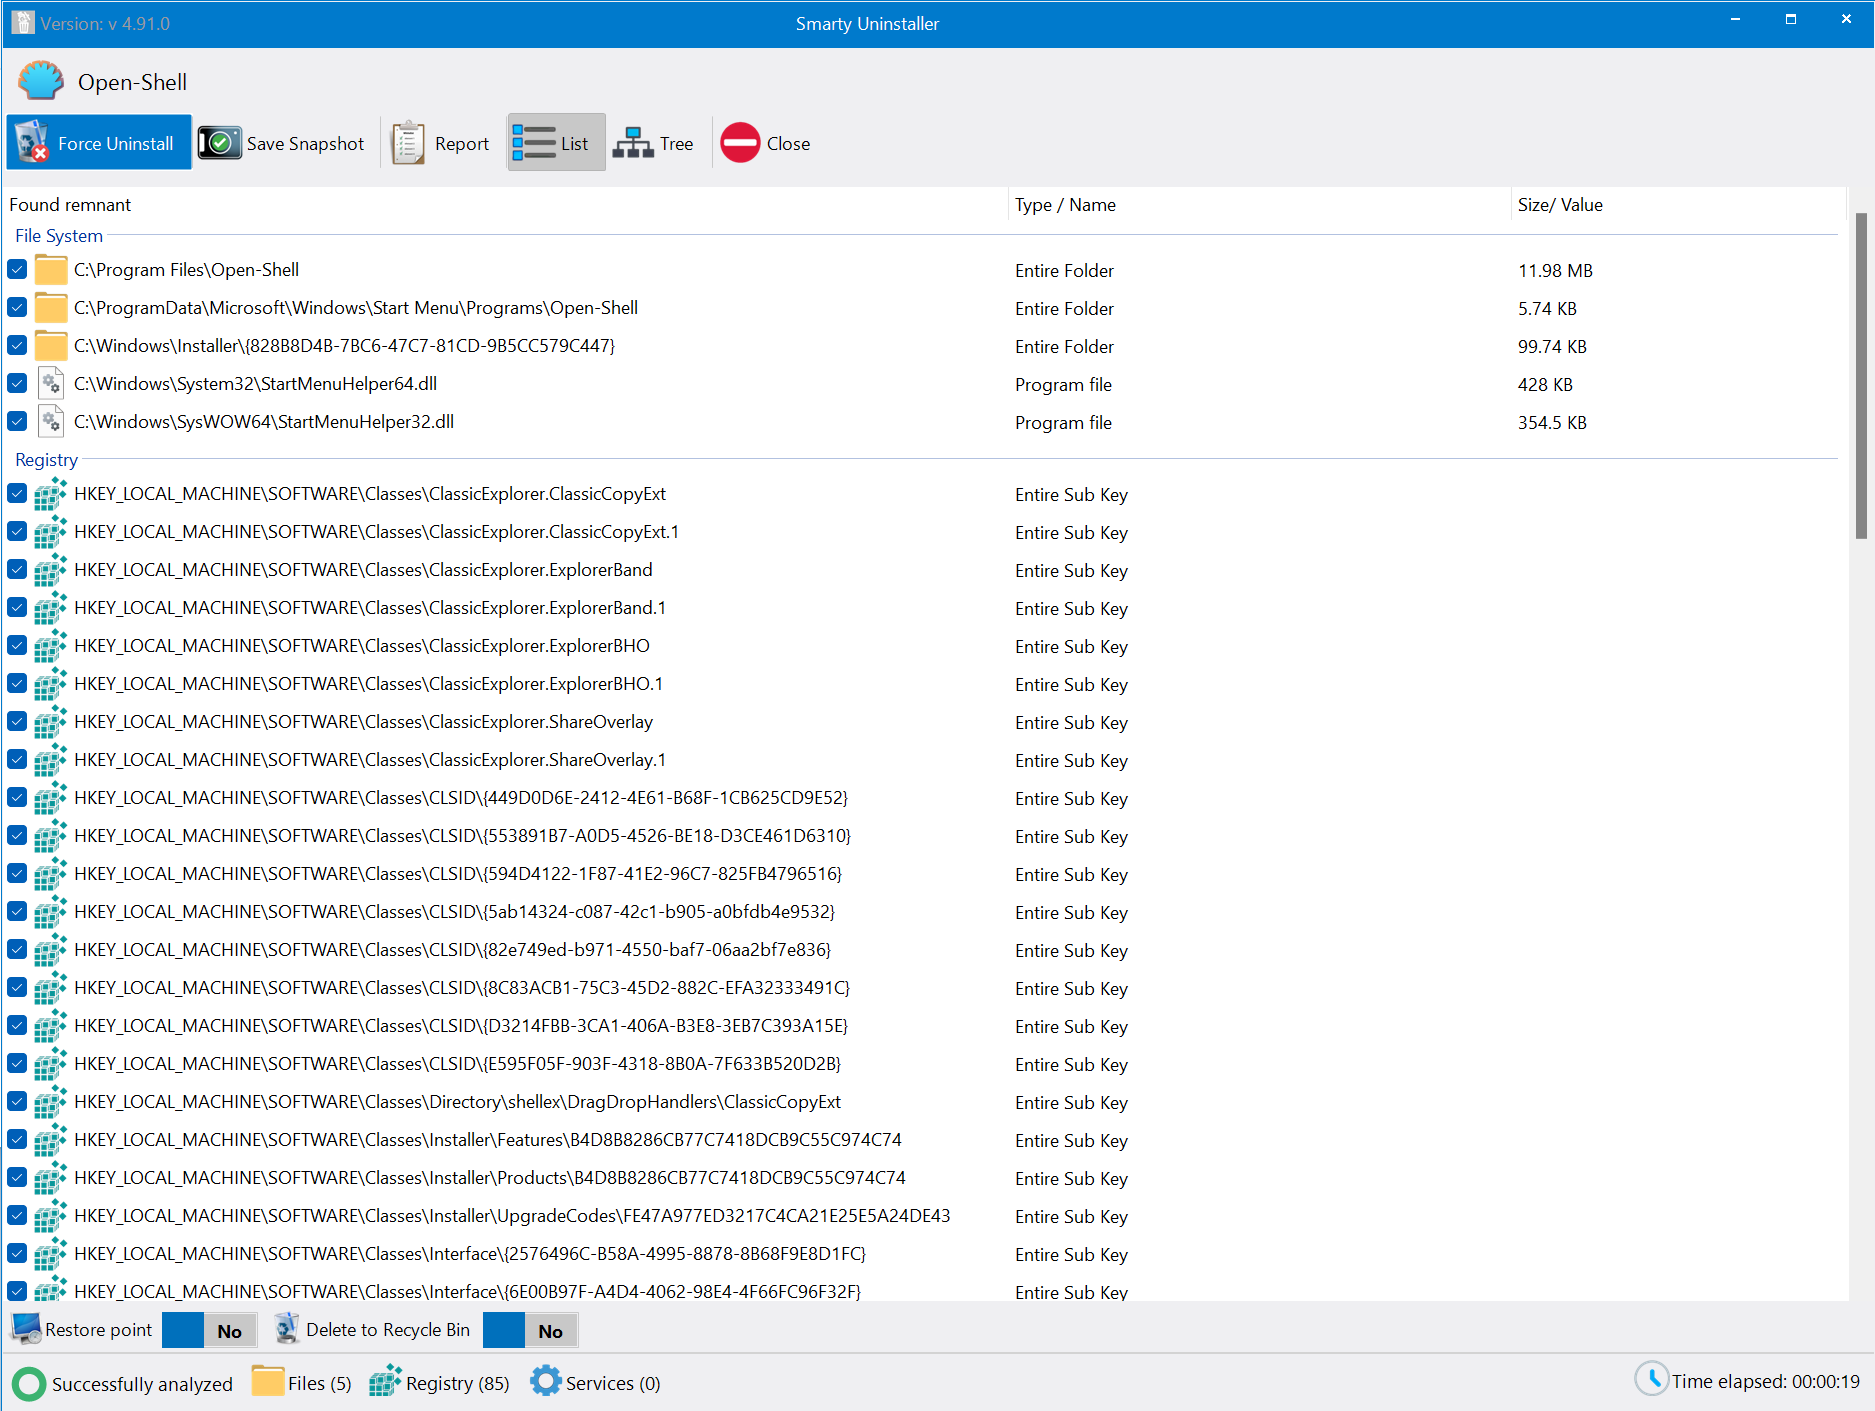Viewport: 1875px width, 1411px height.
Task: Uncheck StartMenuHelper32.dll checkbox
Action: coord(17,422)
